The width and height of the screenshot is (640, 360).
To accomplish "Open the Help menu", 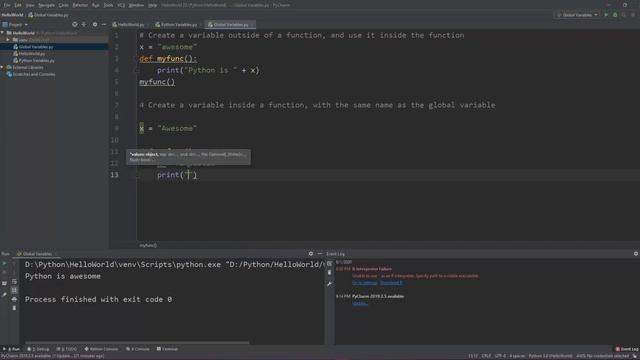I will point(153,5).
